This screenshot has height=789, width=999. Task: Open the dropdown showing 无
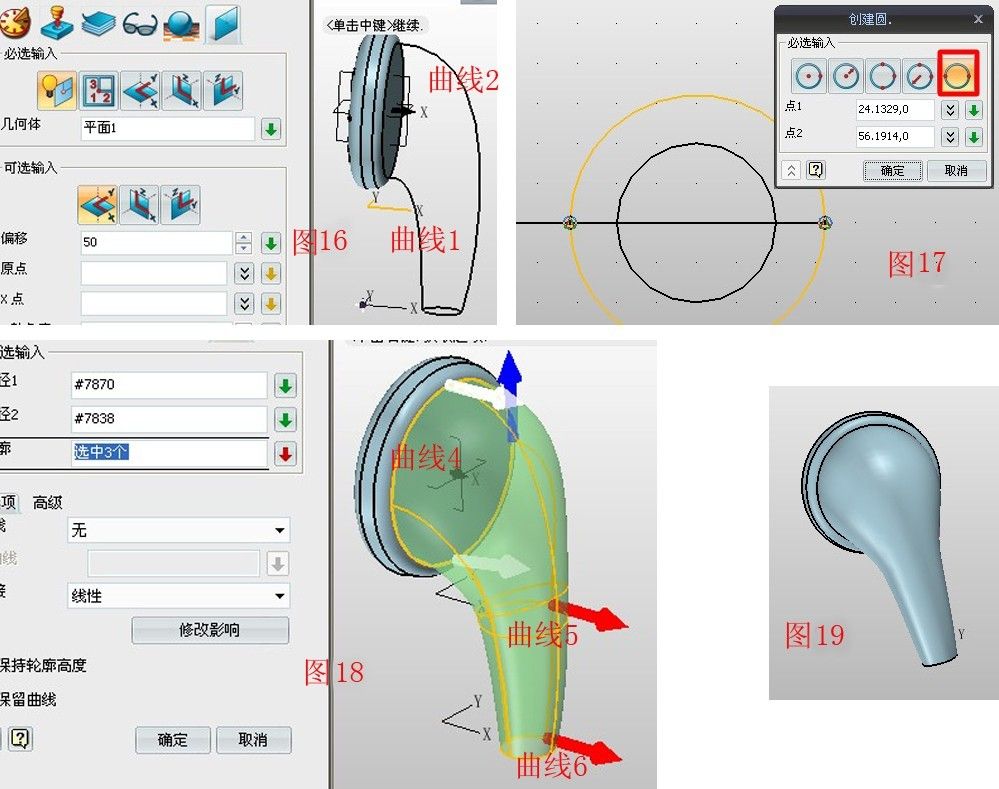[x=178, y=531]
